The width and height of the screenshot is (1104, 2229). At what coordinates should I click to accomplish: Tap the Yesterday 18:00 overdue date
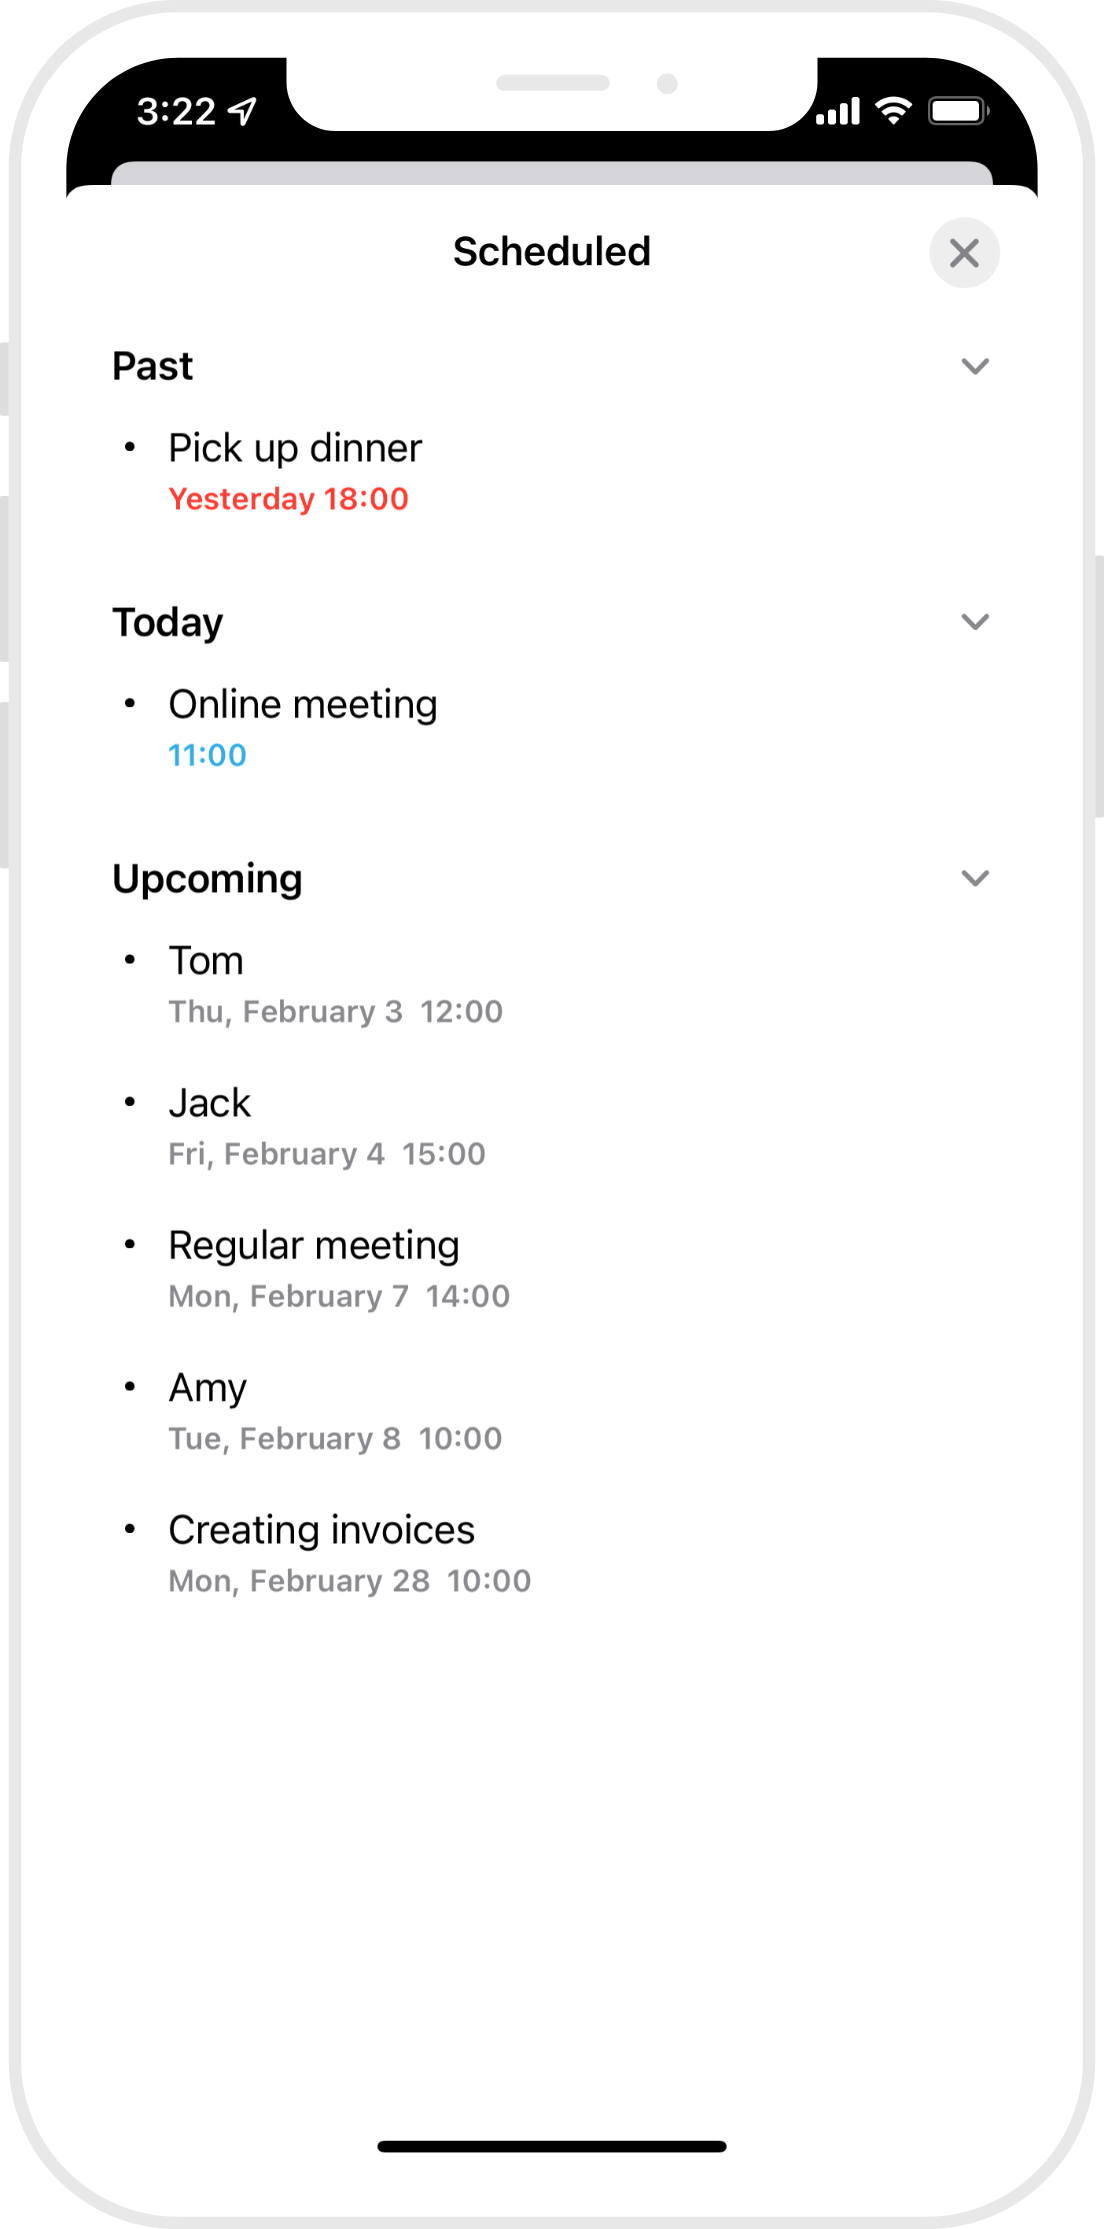(x=288, y=499)
